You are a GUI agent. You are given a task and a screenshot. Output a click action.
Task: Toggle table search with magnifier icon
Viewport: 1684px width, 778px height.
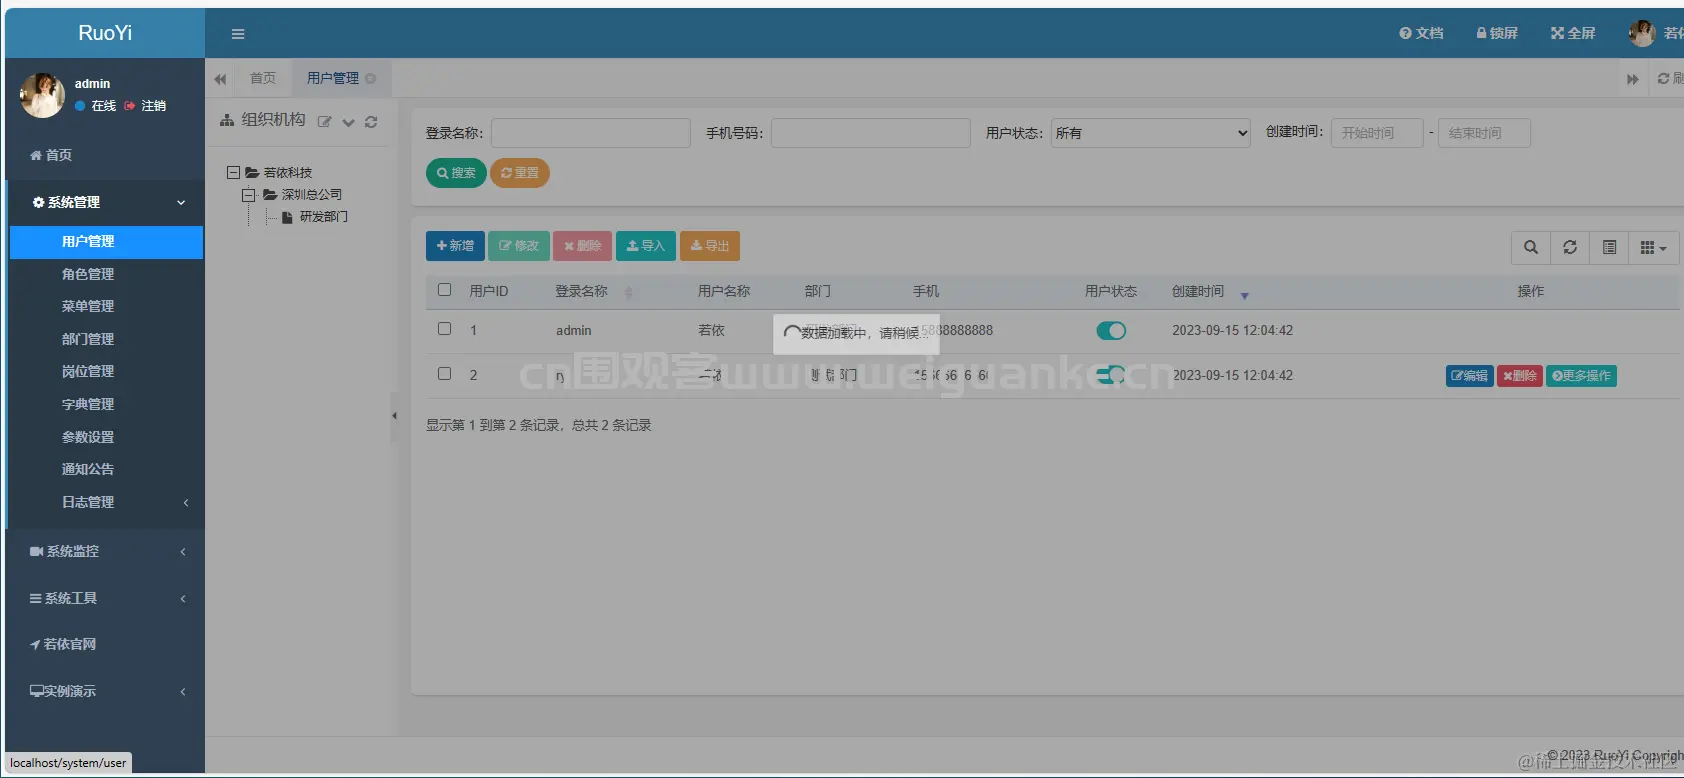[1531, 247]
